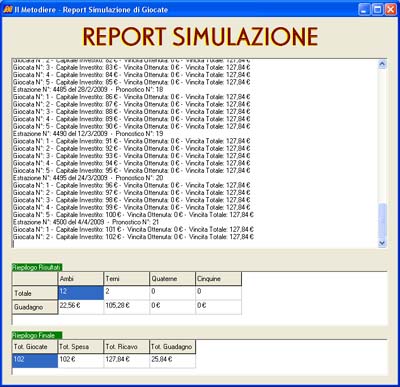The image size is (400, 387).
Task: Click the Quaterne column header
Action: [172, 279]
